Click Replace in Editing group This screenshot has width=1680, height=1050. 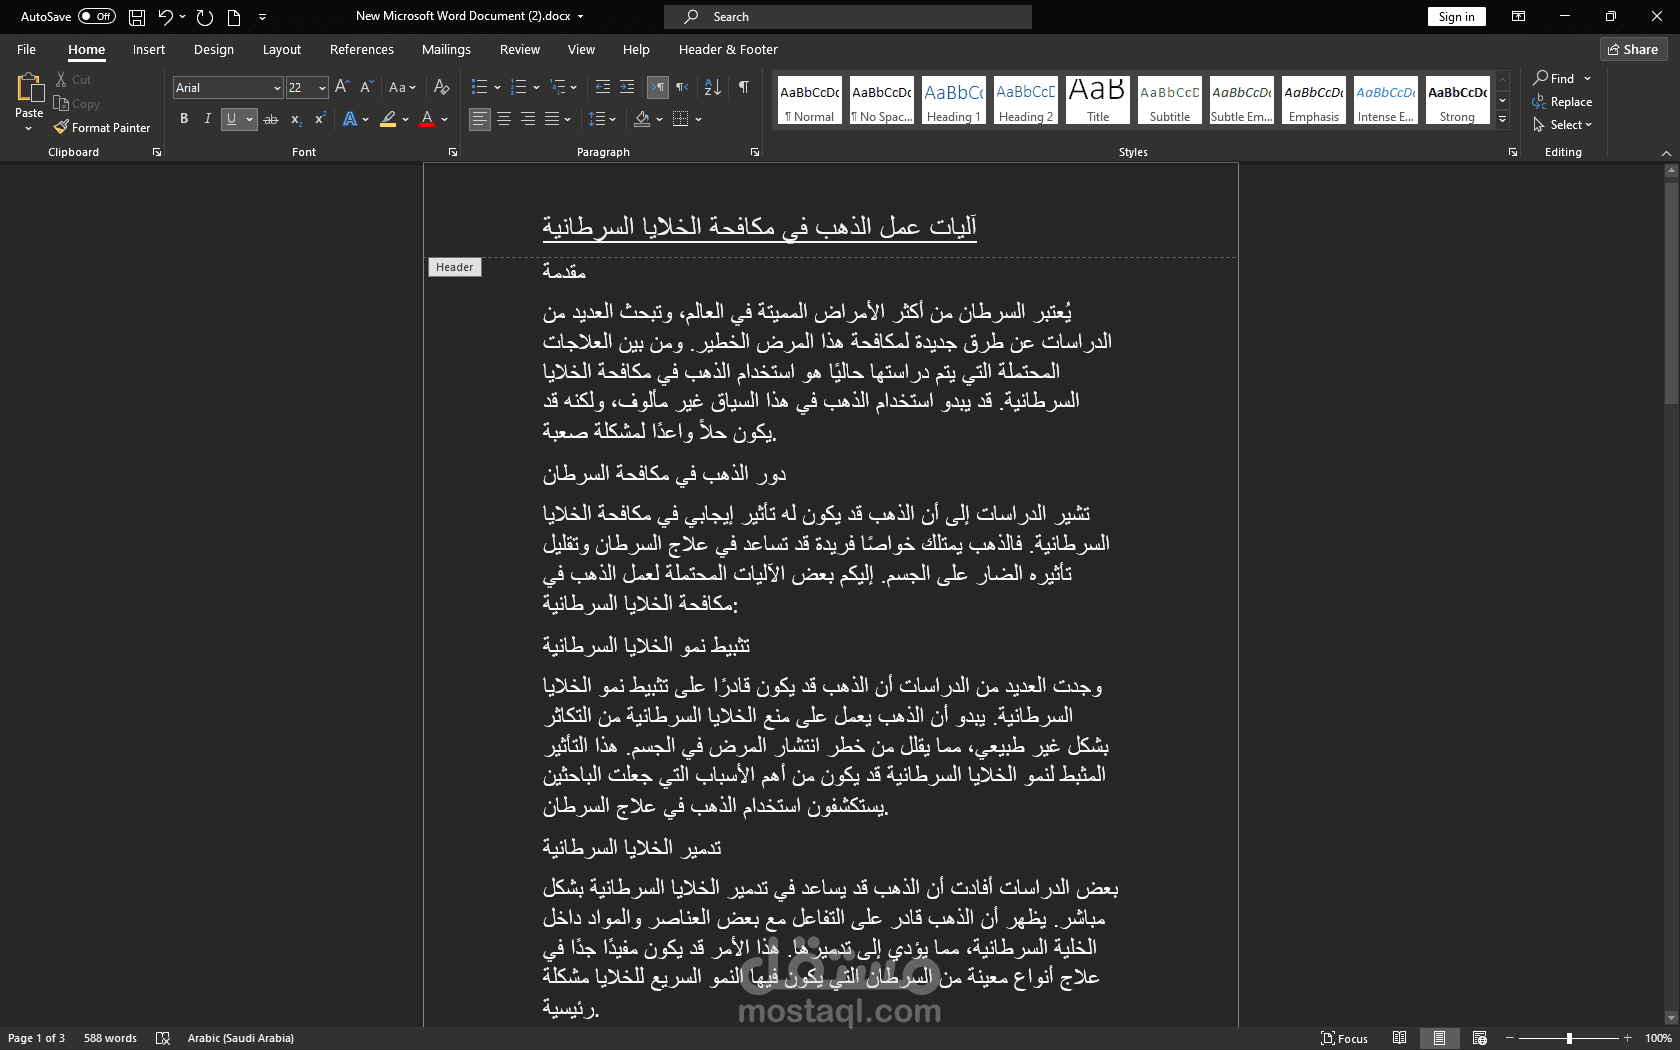click(1562, 102)
